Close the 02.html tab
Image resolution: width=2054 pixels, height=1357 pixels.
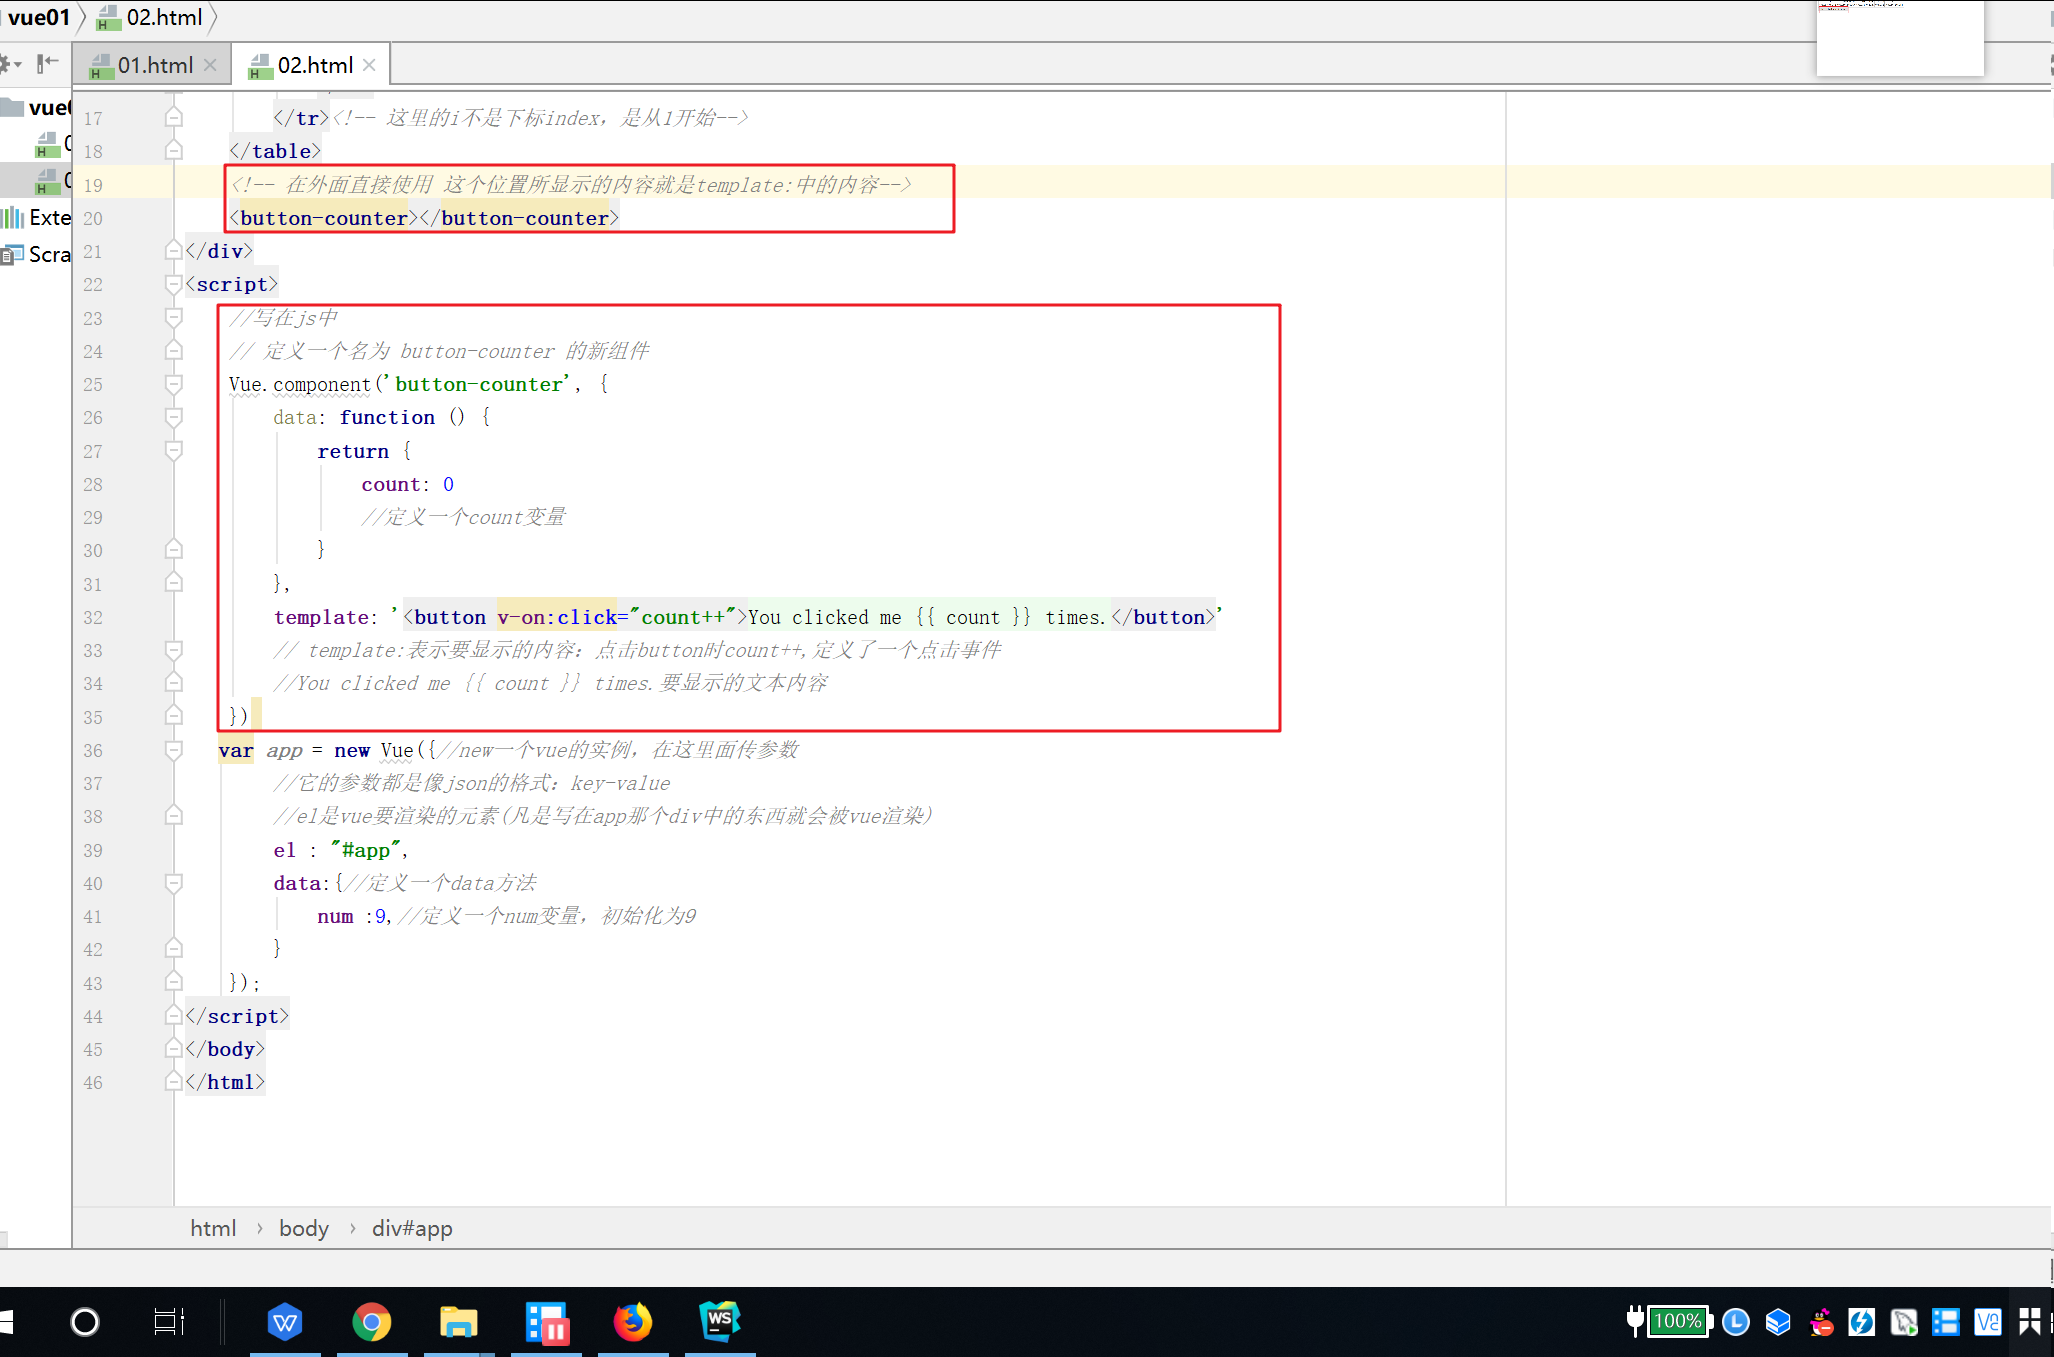coord(370,65)
